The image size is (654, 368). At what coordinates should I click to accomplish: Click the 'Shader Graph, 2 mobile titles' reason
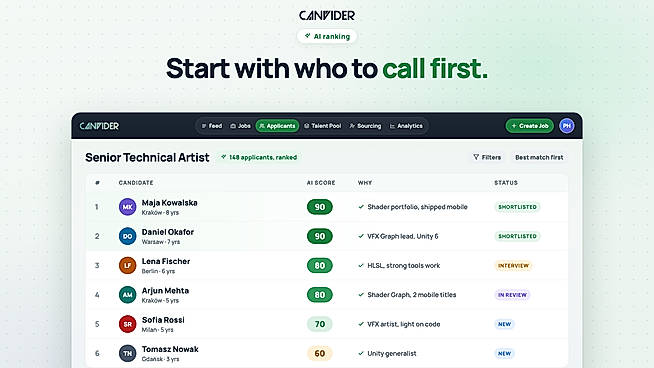click(x=411, y=295)
